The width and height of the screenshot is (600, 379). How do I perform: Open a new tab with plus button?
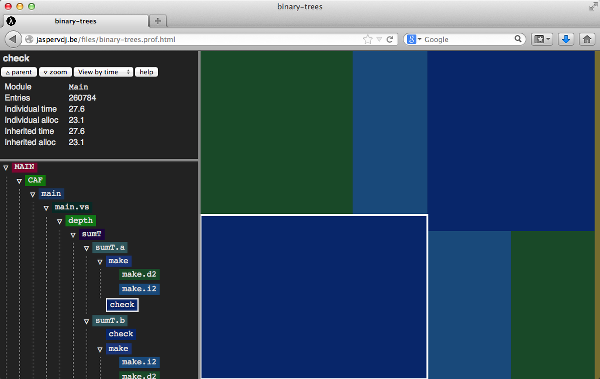158,21
